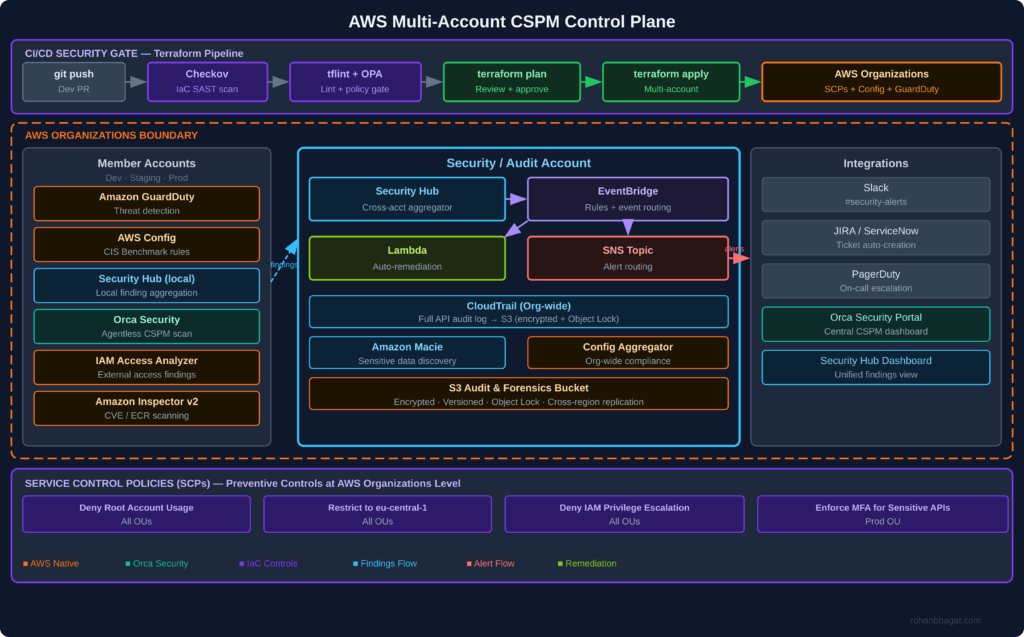Select the tflint + OPA pipeline step

[355, 82]
